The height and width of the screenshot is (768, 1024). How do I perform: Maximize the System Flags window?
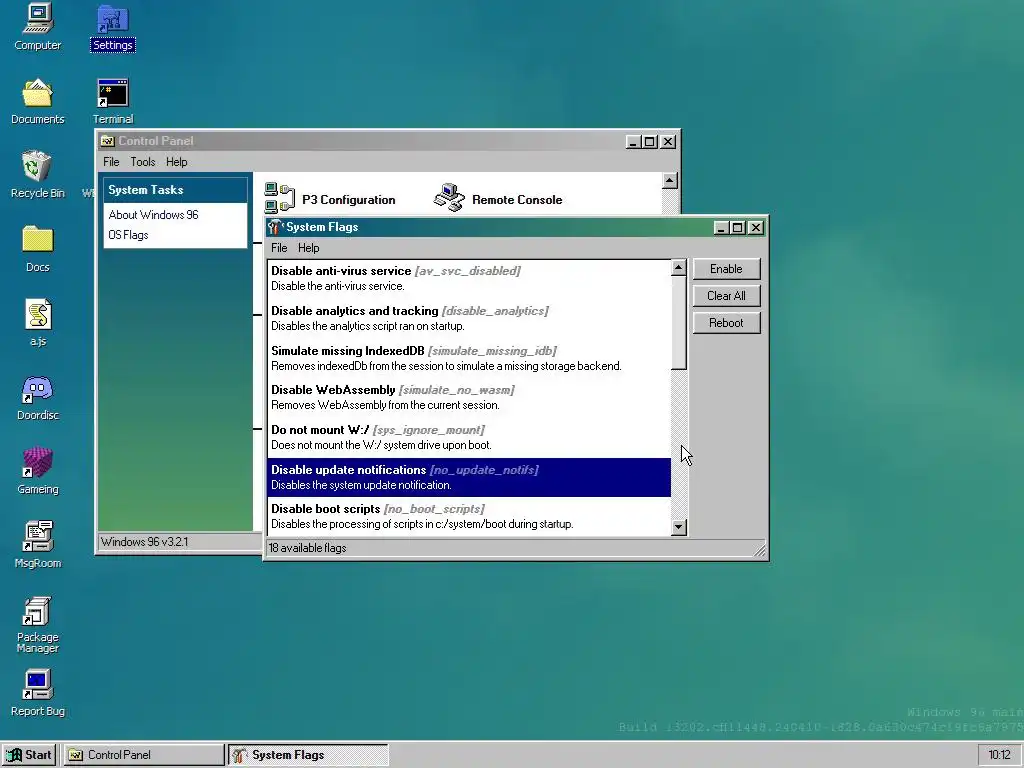(738, 227)
